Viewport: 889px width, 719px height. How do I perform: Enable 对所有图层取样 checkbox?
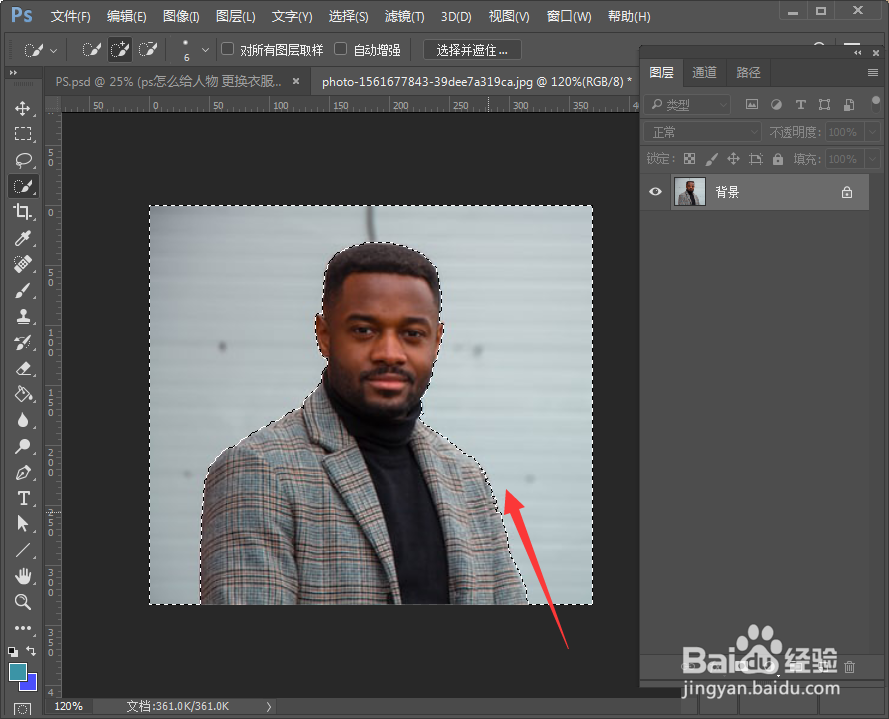tap(227, 49)
